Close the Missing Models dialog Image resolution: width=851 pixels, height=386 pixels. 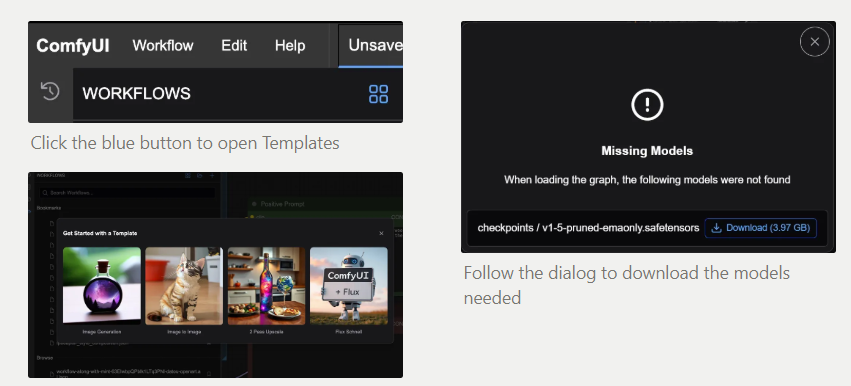[x=815, y=42]
